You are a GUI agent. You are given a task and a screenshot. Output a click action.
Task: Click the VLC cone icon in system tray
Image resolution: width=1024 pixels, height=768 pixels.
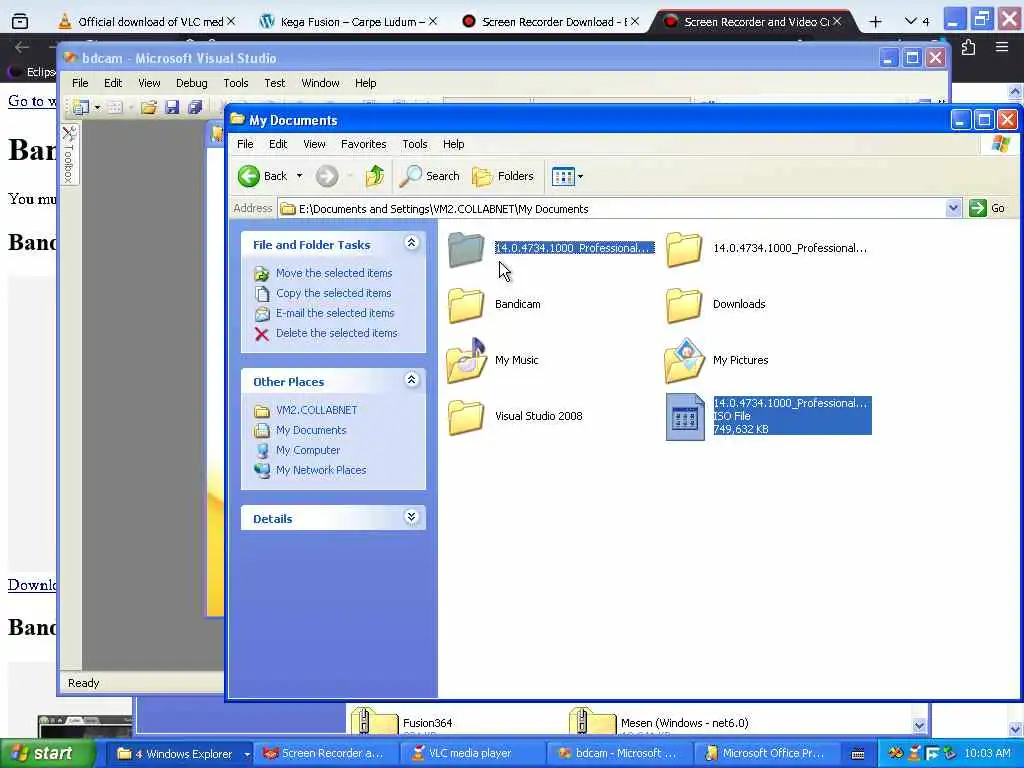point(915,754)
